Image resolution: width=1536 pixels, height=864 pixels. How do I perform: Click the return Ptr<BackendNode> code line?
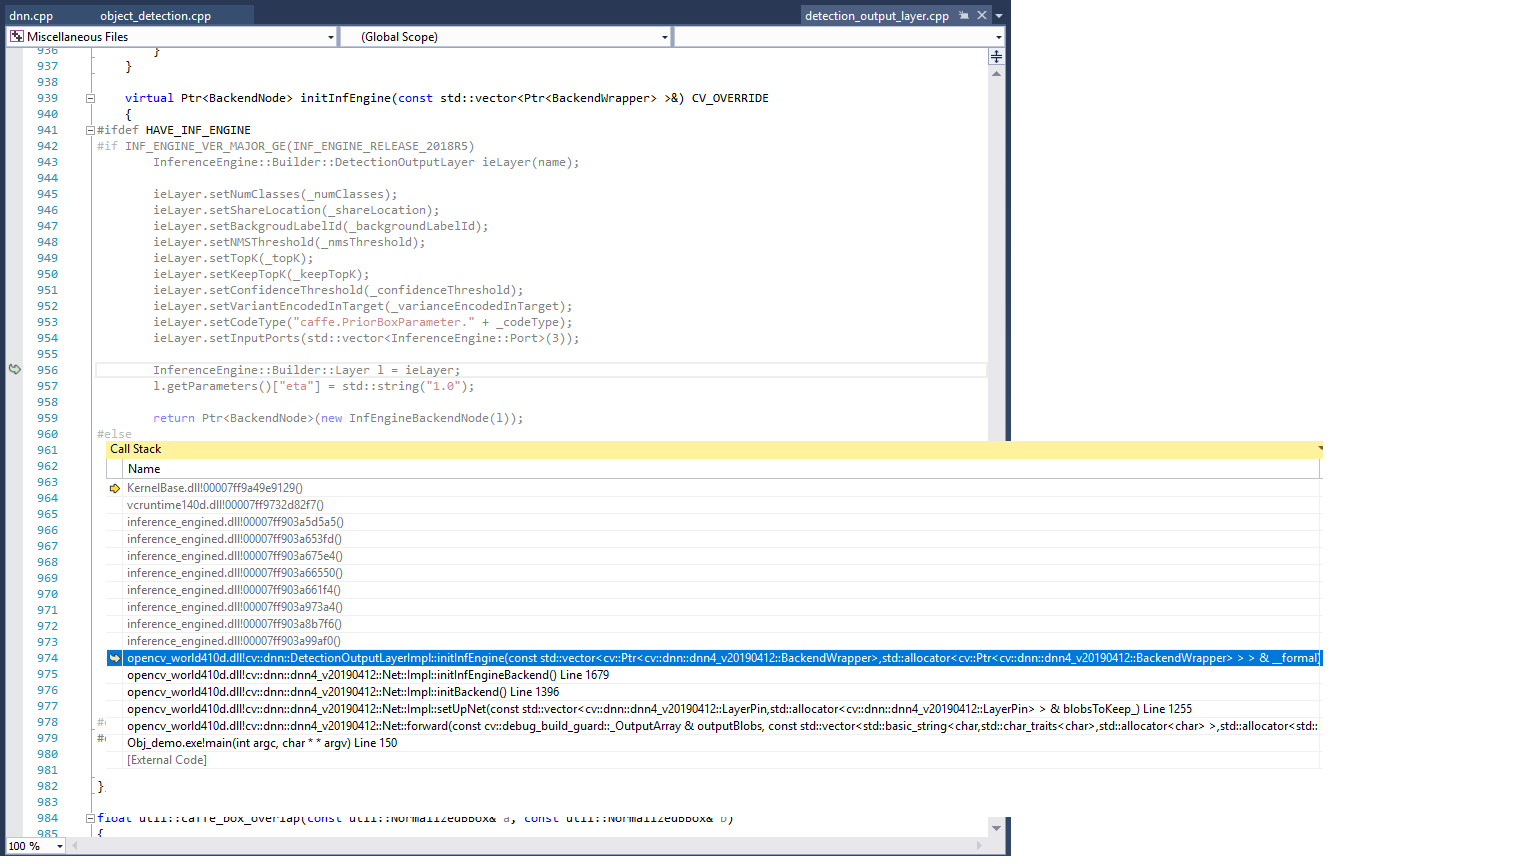tap(338, 418)
